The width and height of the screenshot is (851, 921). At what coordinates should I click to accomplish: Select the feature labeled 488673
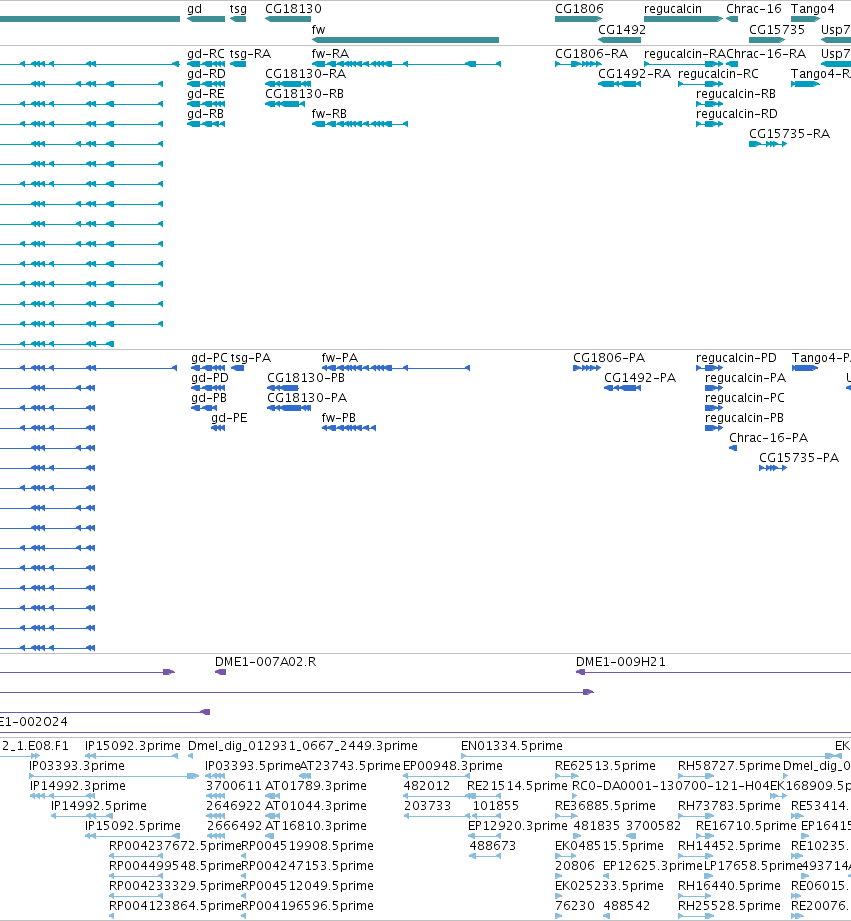point(485,856)
